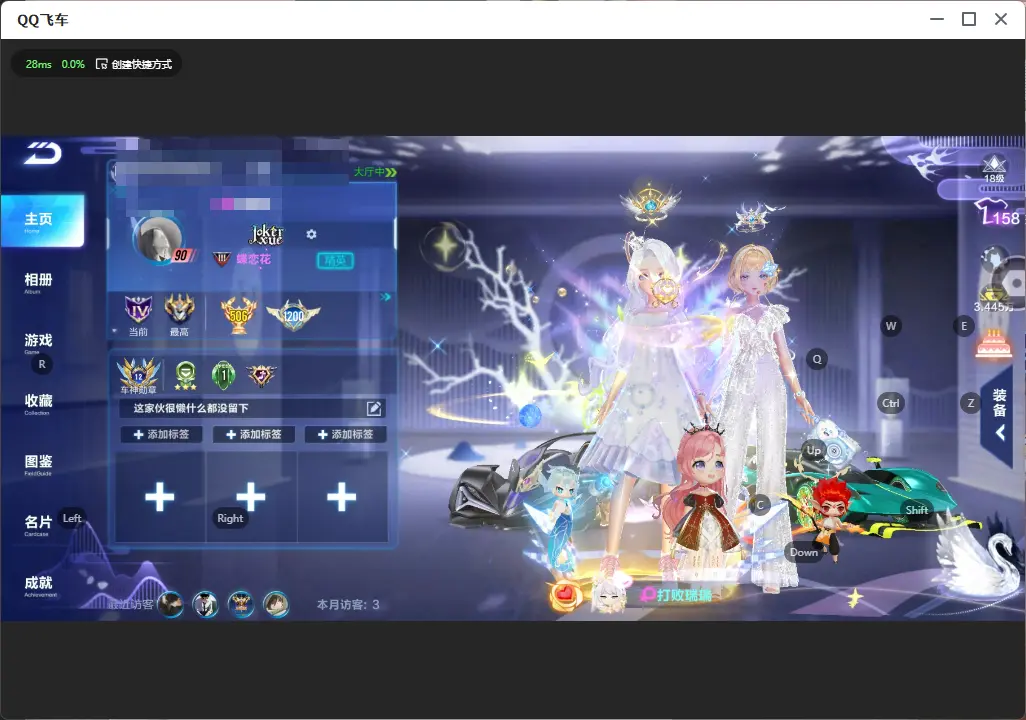This screenshot has height=720, width=1026.
Task: Click the red heart like icon
Action: click(565, 595)
